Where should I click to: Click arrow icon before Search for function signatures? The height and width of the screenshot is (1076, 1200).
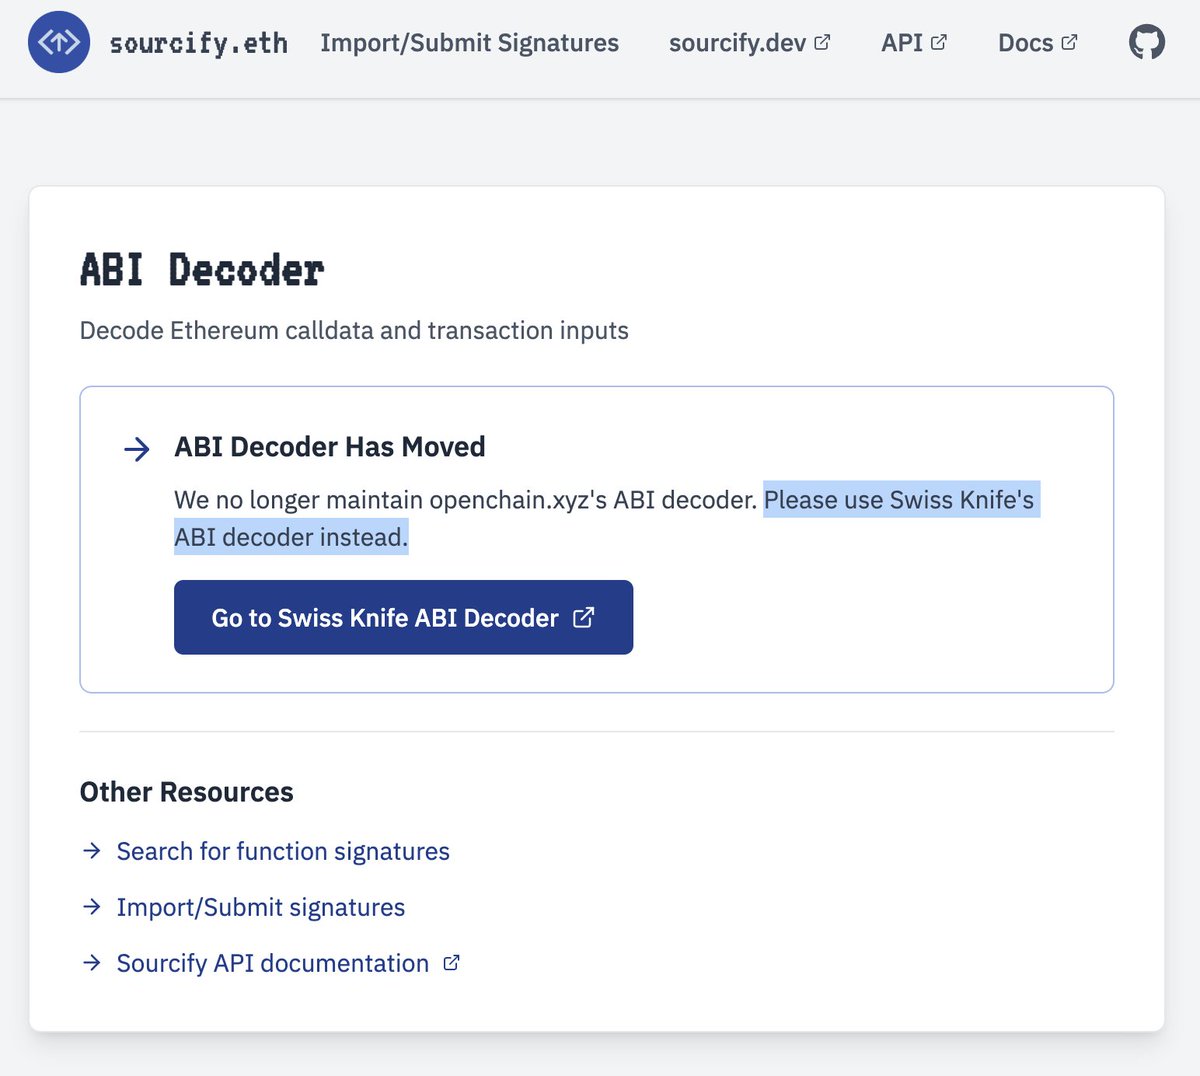(x=92, y=850)
